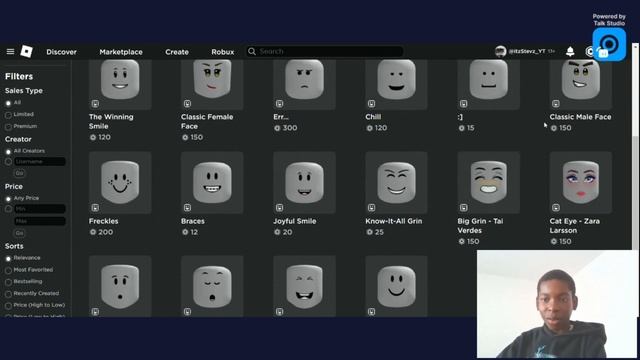The height and width of the screenshot is (360, 640).
Task: Click the Err... face thumbnail
Action: pos(304,84)
